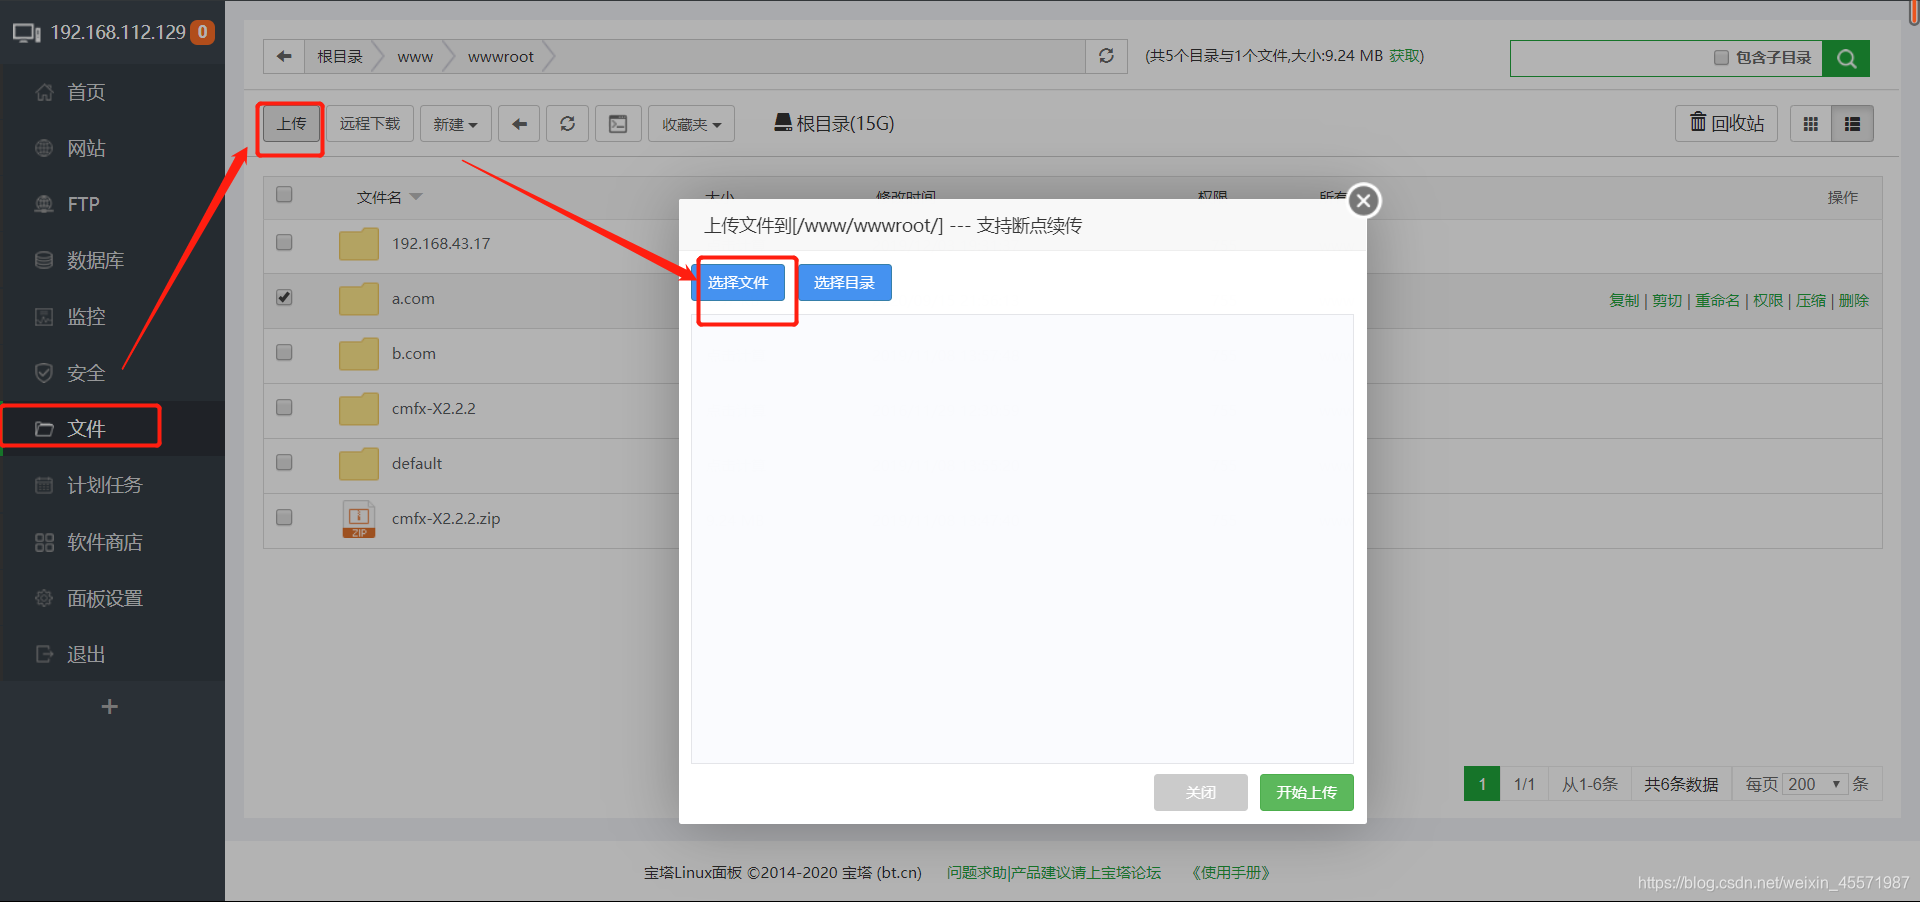
Task: Click 选择文件 in upload dialog
Action: point(738,283)
